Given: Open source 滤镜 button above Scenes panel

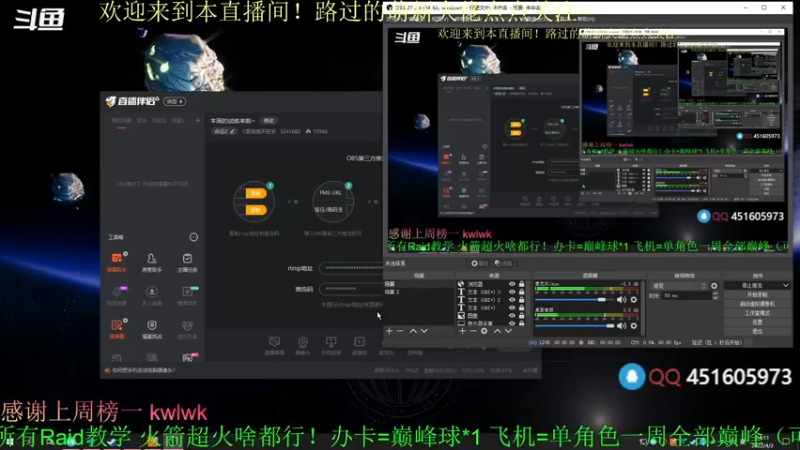Looking at the screenshot, I should [x=503, y=263].
